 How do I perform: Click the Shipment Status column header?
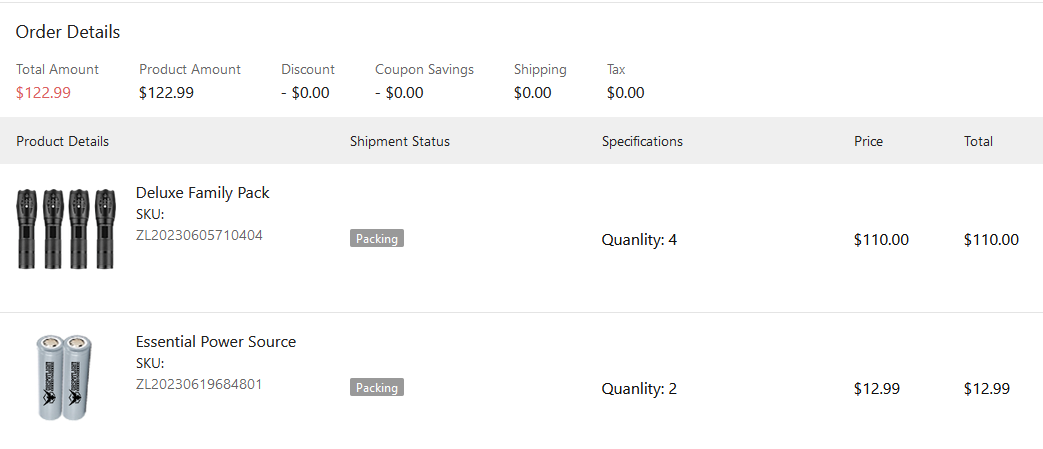pyautogui.click(x=400, y=141)
